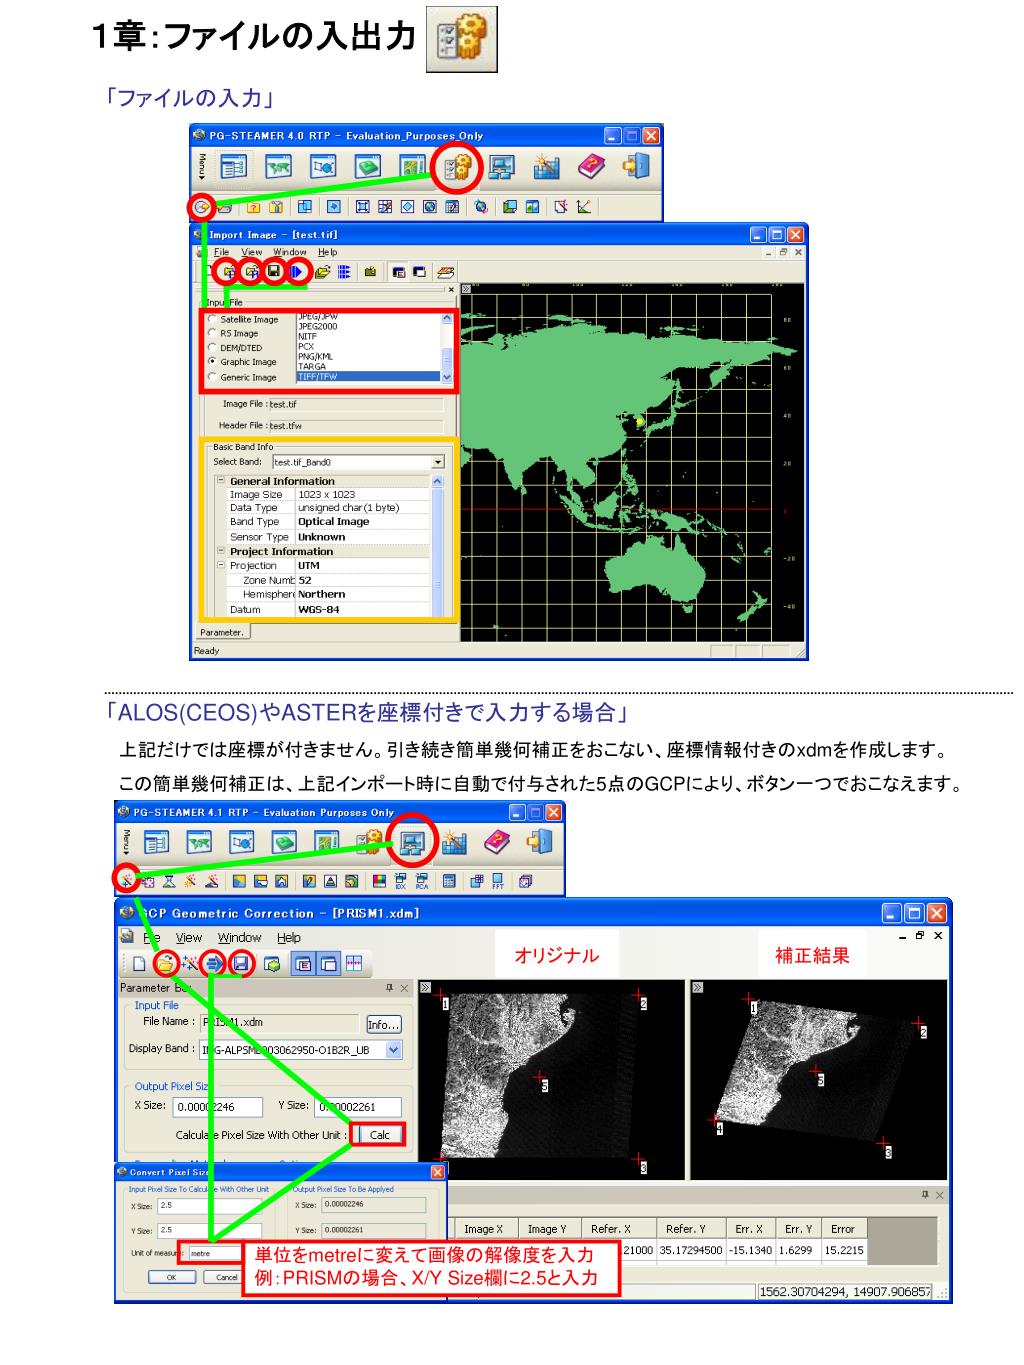The width and height of the screenshot is (1024, 1365).
Task: Click Import Image icon in PG-STEAMER 4.0 sub-toolbar
Action: (x=202, y=207)
